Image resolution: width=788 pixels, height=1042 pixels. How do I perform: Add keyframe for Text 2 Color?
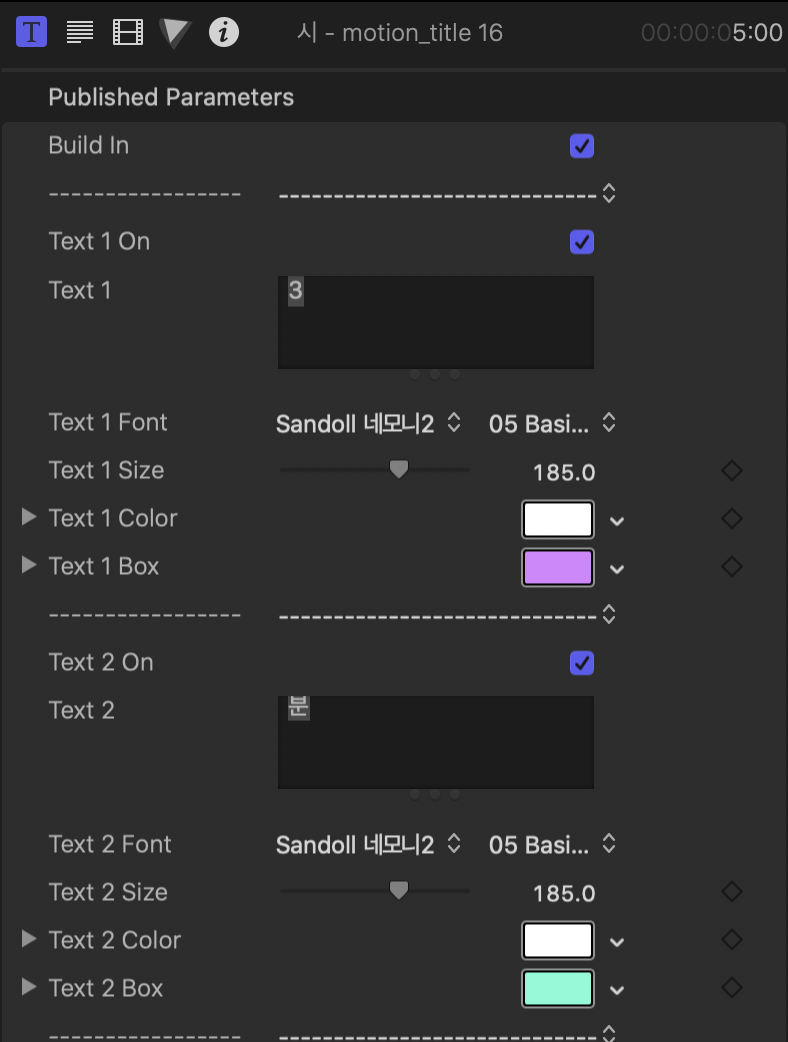point(732,940)
